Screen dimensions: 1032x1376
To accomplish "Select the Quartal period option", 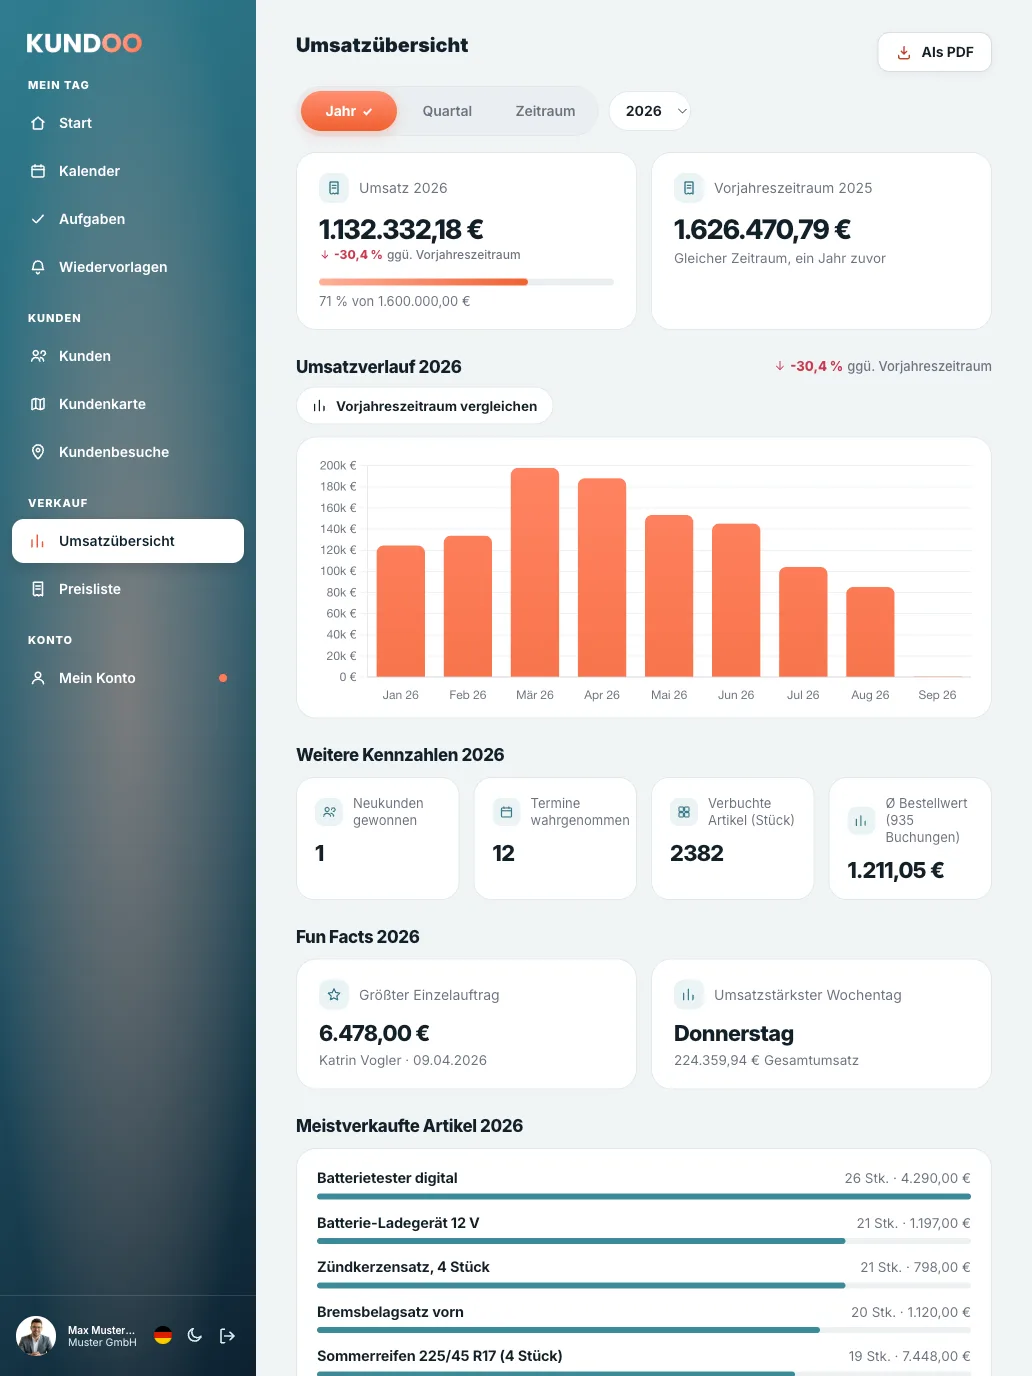I will click(x=447, y=111).
